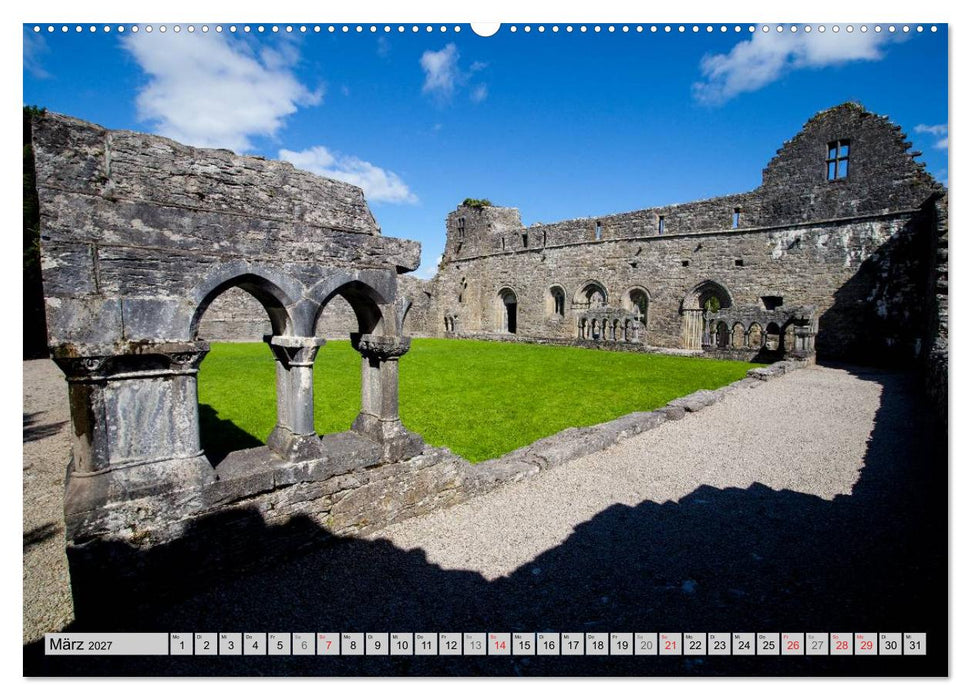The image size is (971, 700).
Task: Select day 15 in the calendar strip
Action: pyautogui.click(x=524, y=644)
